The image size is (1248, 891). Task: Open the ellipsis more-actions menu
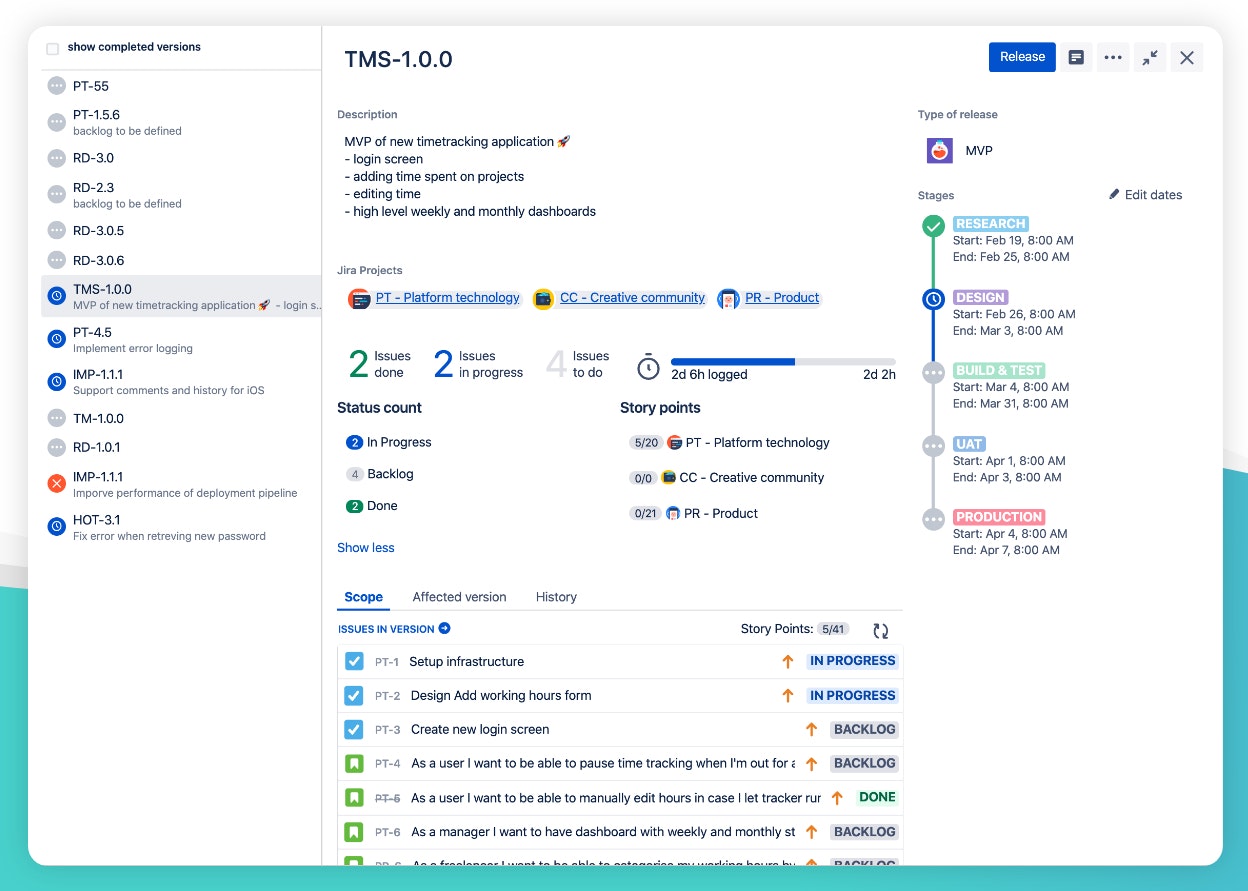pos(1112,57)
